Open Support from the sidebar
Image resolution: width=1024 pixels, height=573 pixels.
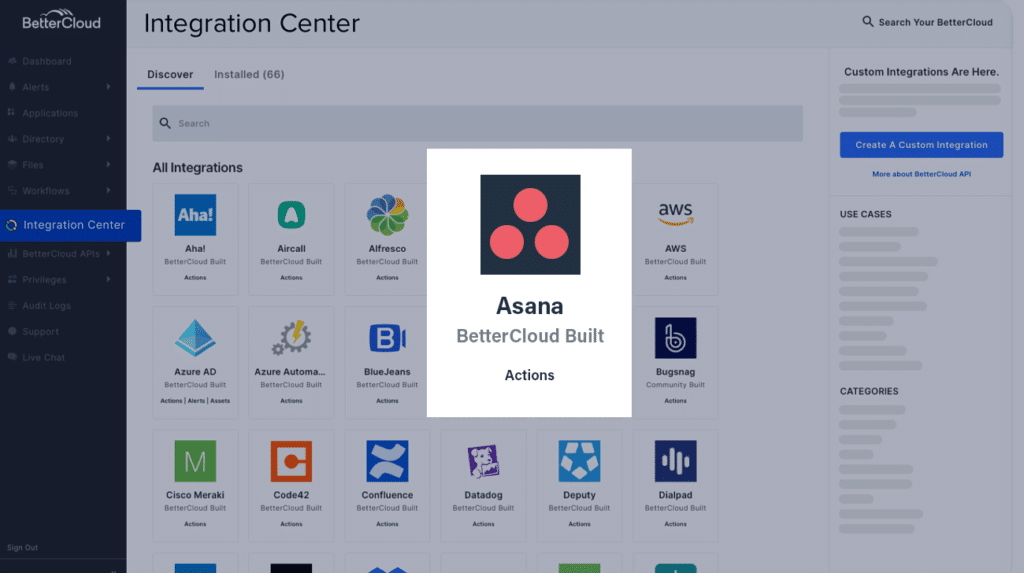click(40, 332)
